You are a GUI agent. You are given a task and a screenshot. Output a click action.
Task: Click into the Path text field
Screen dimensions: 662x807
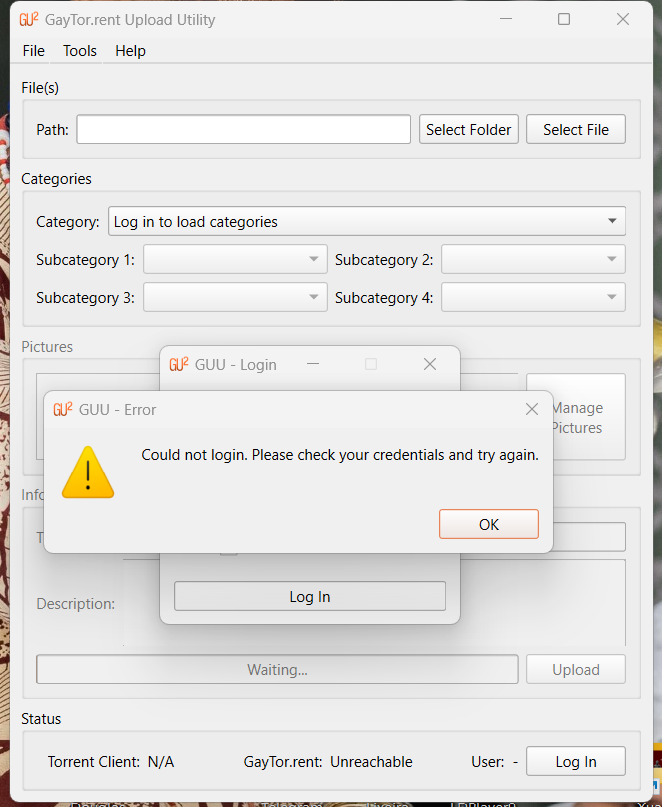point(243,130)
